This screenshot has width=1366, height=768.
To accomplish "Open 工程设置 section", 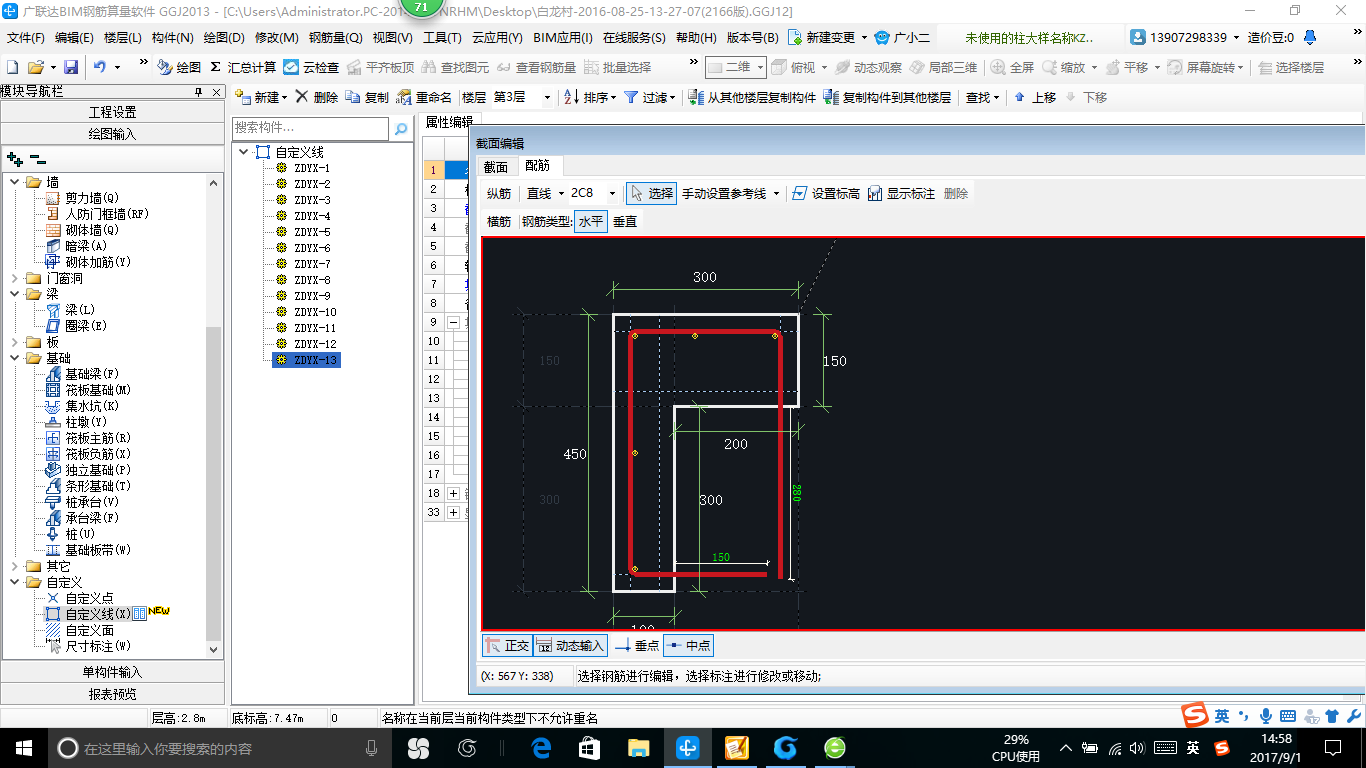I will [x=113, y=112].
